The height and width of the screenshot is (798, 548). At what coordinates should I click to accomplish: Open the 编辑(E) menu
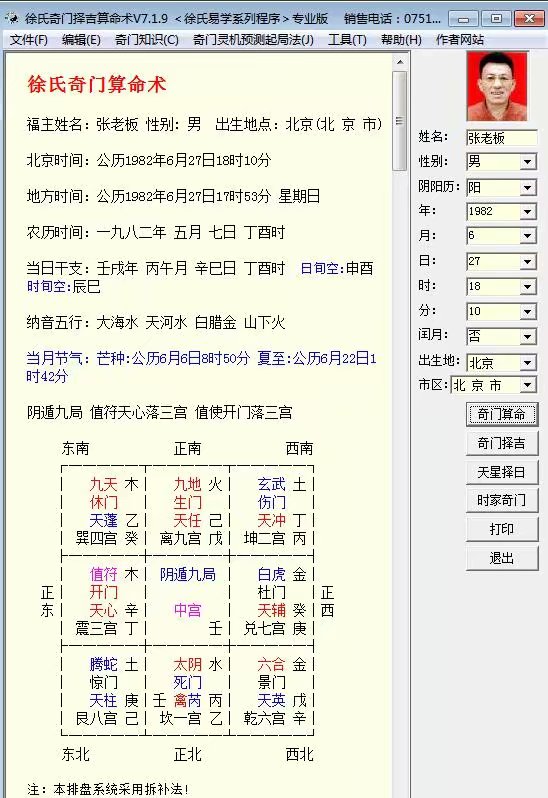click(x=81, y=40)
